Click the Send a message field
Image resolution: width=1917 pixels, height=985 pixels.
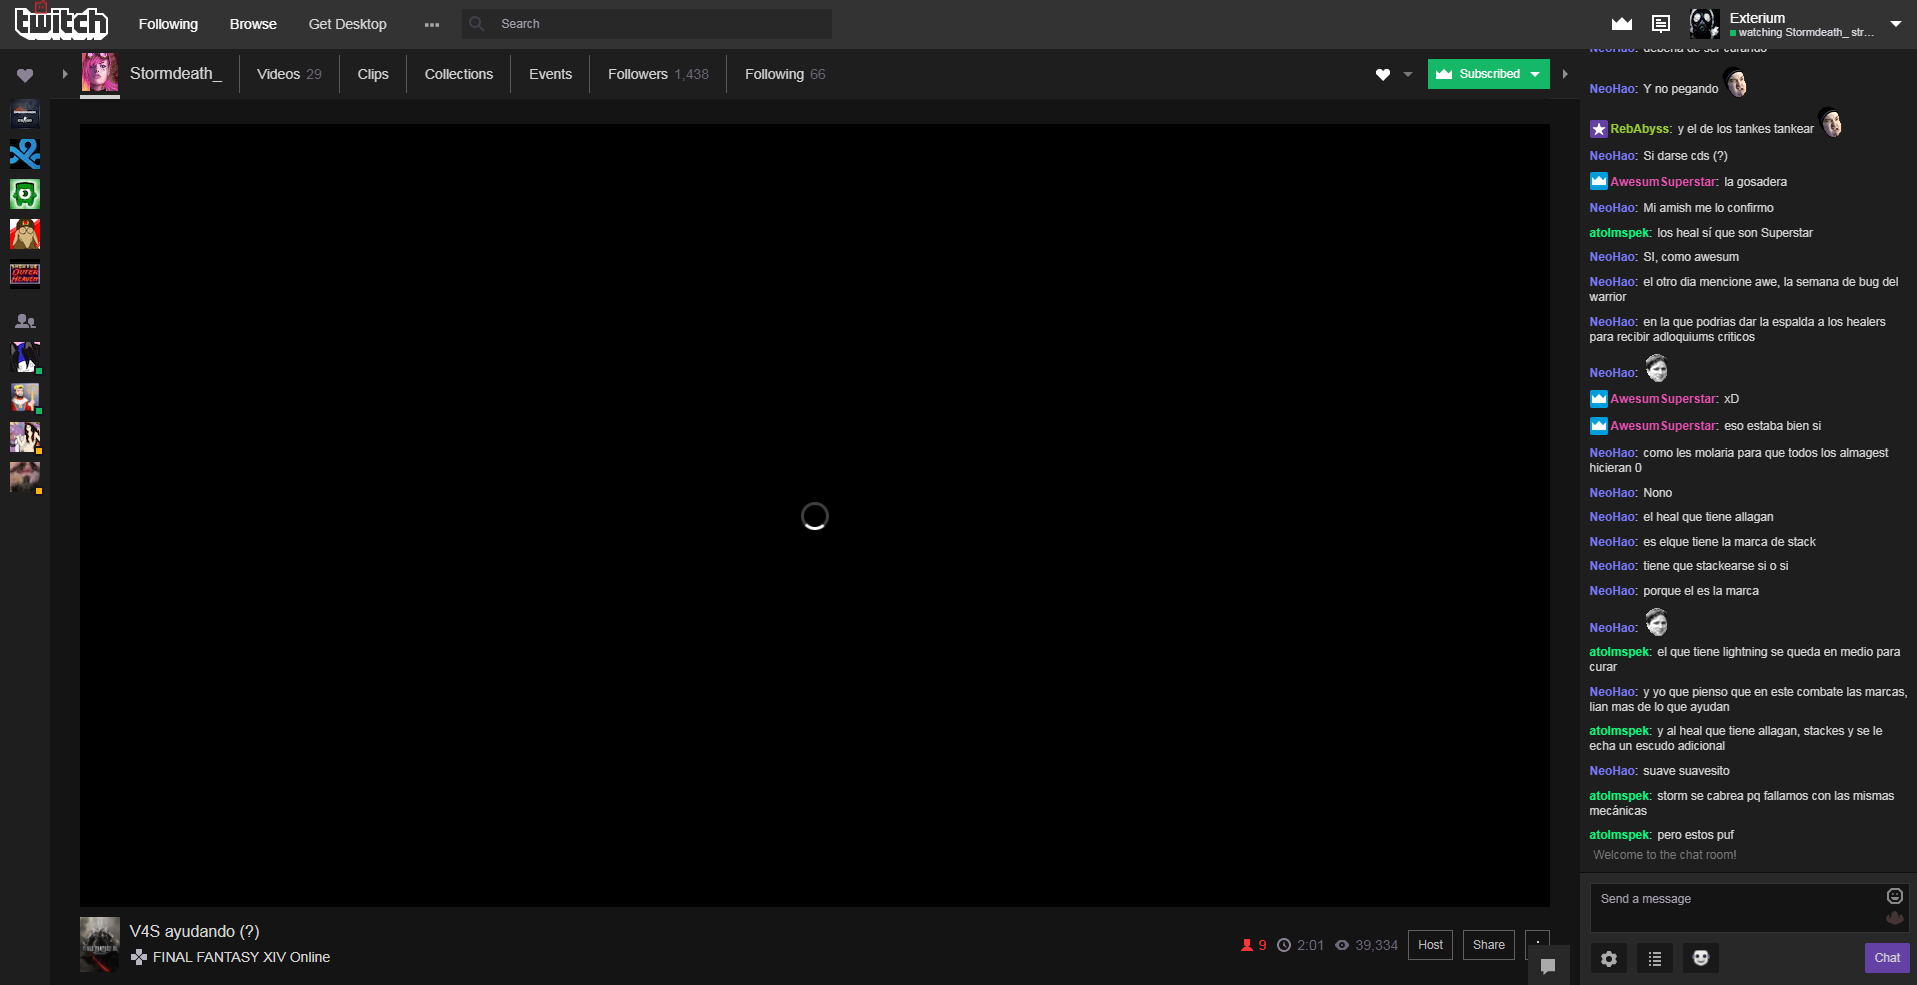[x=1740, y=898]
